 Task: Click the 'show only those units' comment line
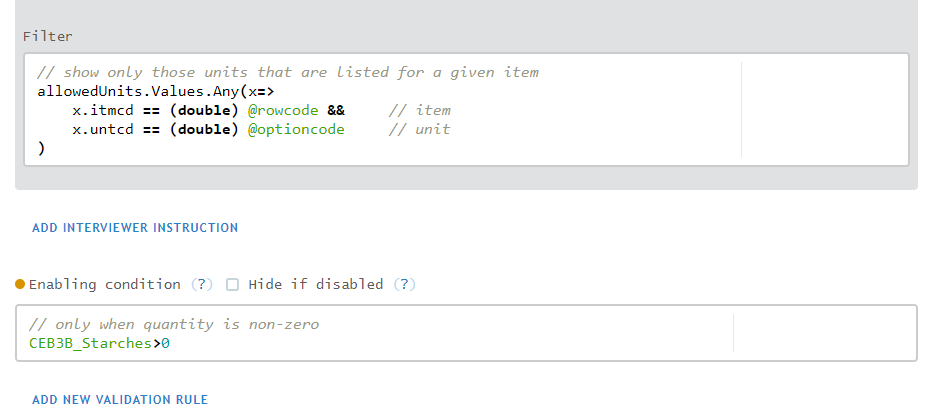pyautogui.click(x=287, y=72)
